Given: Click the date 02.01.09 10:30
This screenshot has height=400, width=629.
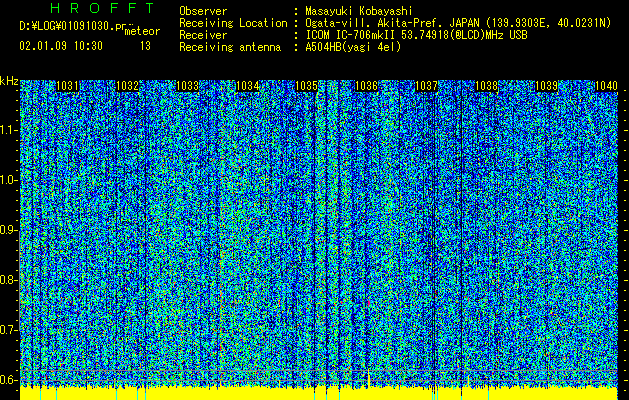Looking at the screenshot, I should click(x=61, y=46).
